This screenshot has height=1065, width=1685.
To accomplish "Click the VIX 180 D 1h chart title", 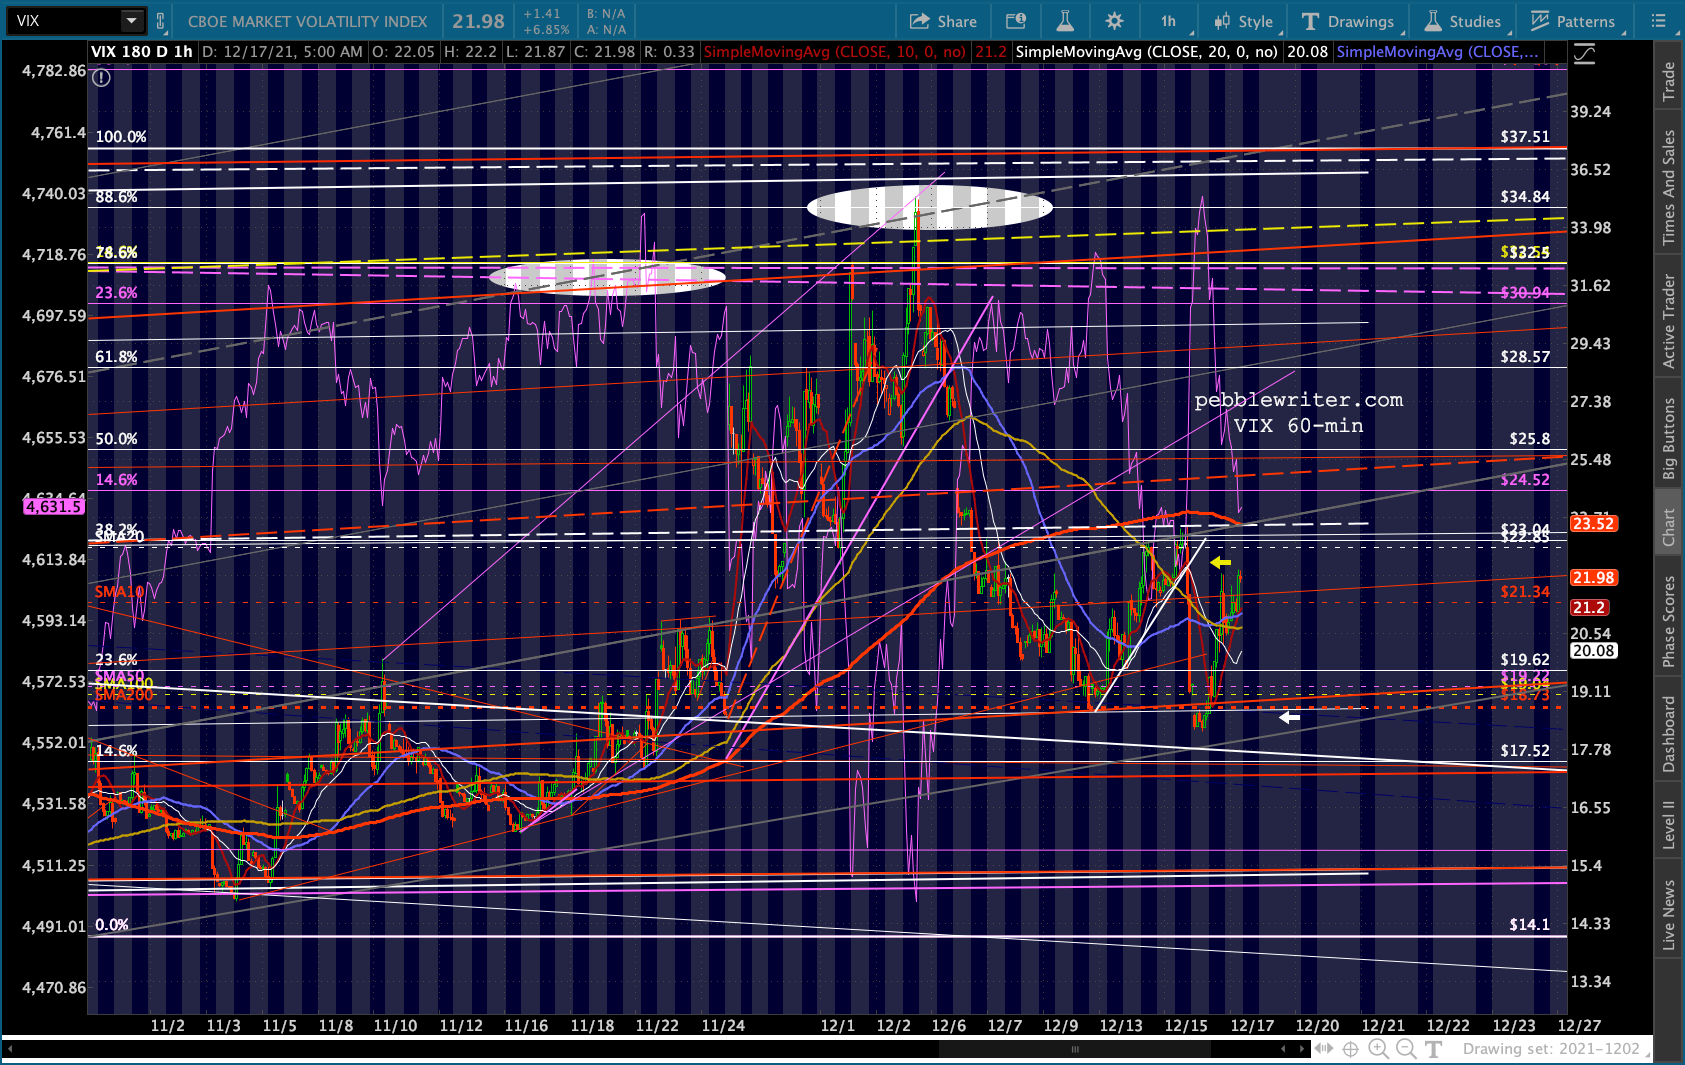I will 141,52.
